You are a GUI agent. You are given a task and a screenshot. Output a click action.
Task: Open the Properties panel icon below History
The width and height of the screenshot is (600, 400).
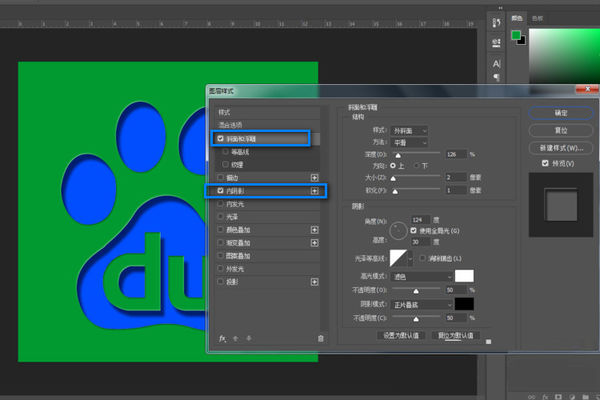496,42
